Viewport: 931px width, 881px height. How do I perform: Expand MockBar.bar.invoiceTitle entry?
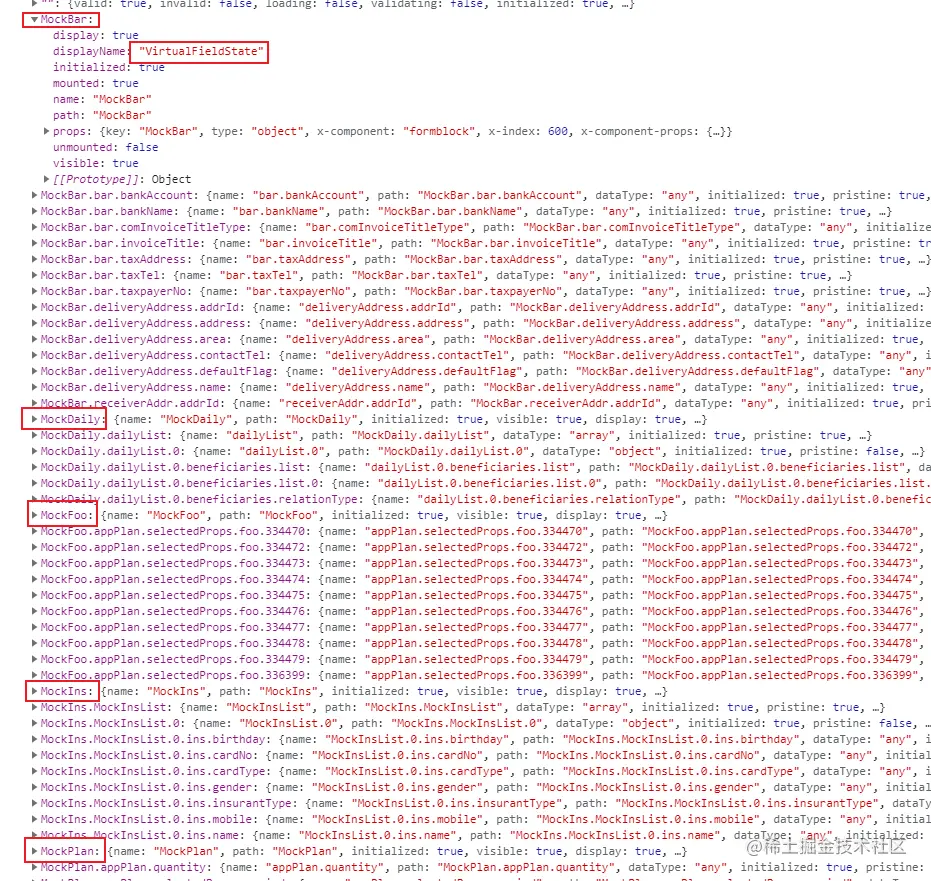pos(34,243)
